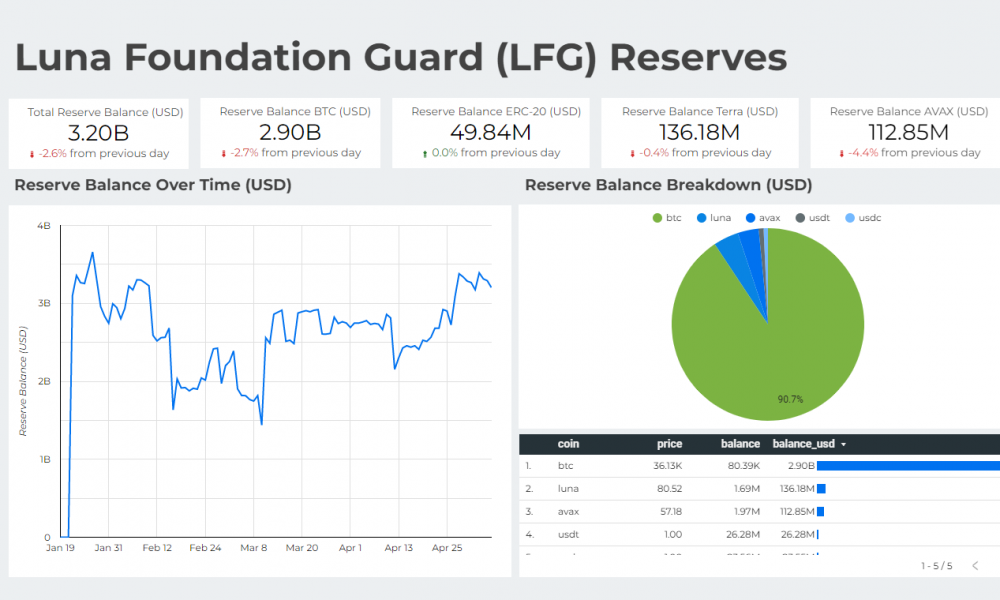1000x600 pixels.
Task: Click the 80.39K balance in the btc row
Action: (x=744, y=466)
